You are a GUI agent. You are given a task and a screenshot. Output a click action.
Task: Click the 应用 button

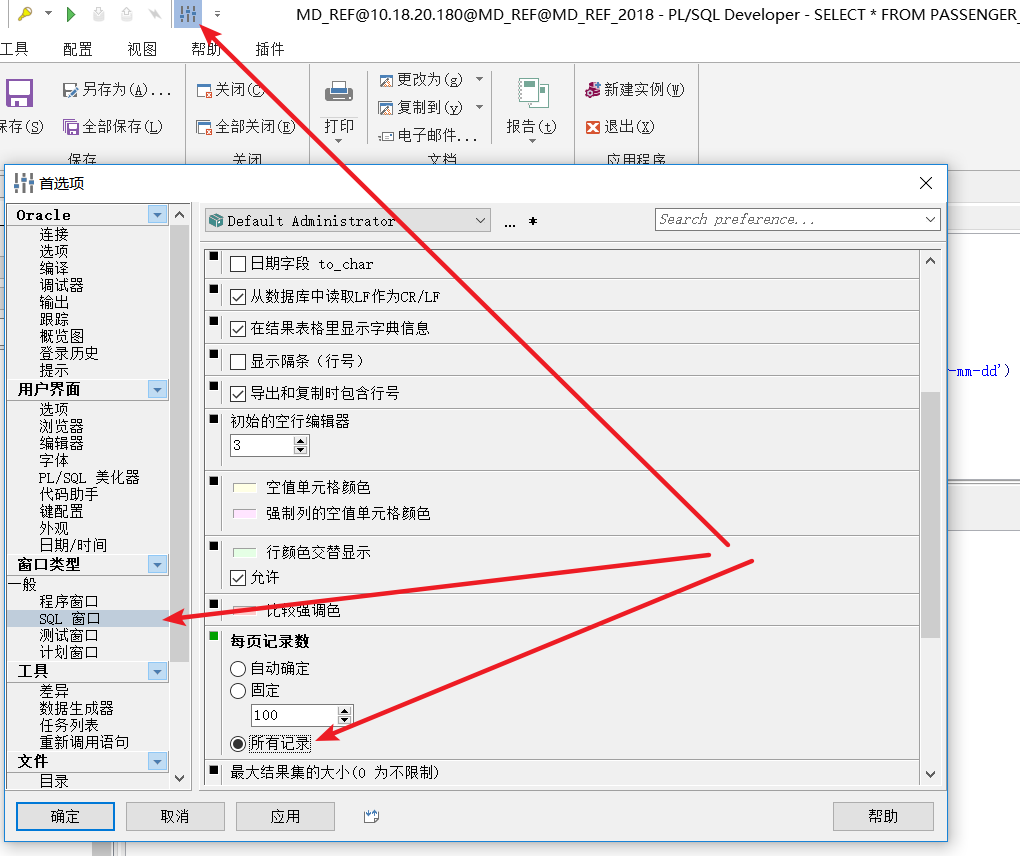click(x=285, y=816)
